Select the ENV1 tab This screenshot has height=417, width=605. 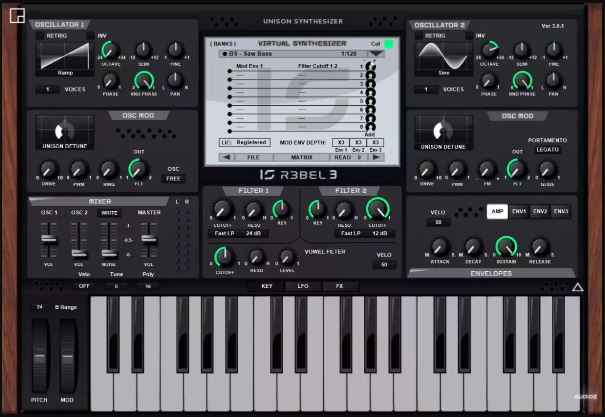(x=519, y=211)
